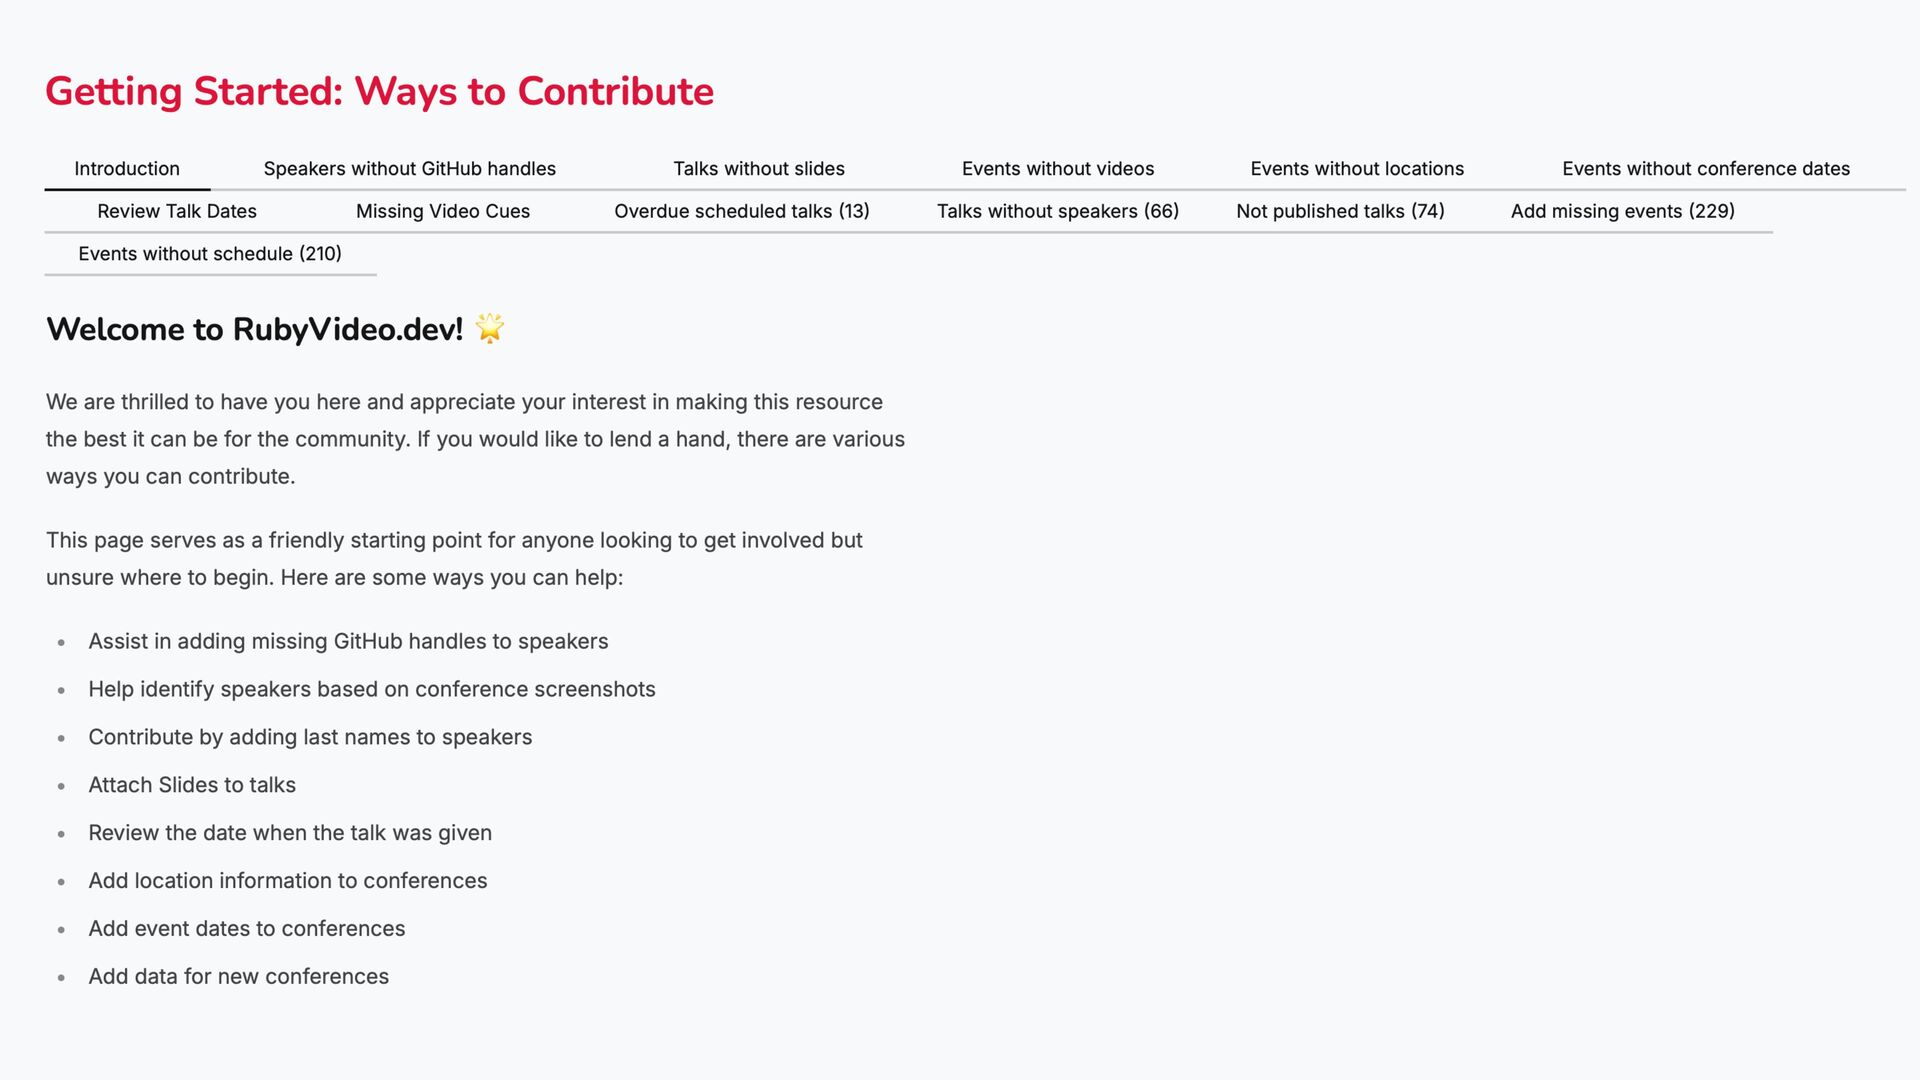Click 'Add location information to conferences' item
This screenshot has height=1080, width=1920.
tap(287, 880)
